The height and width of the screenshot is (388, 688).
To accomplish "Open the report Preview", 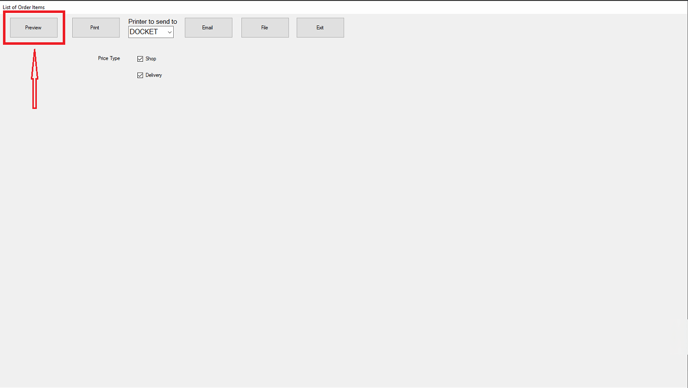I will 34,28.
